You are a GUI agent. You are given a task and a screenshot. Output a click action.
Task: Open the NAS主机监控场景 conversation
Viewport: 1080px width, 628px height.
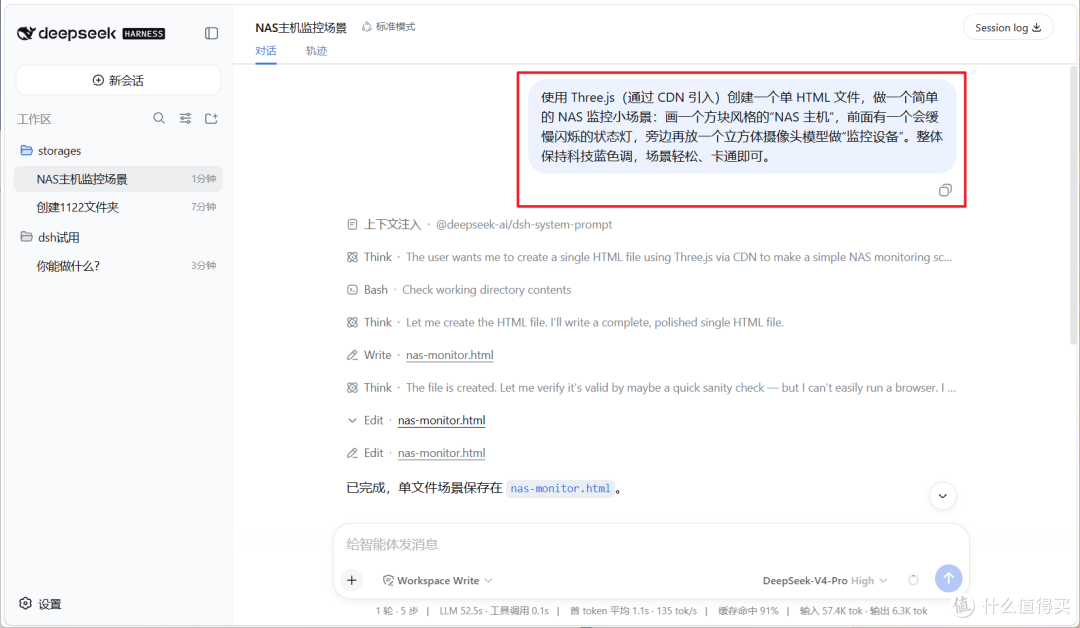(x=118, y=179)
